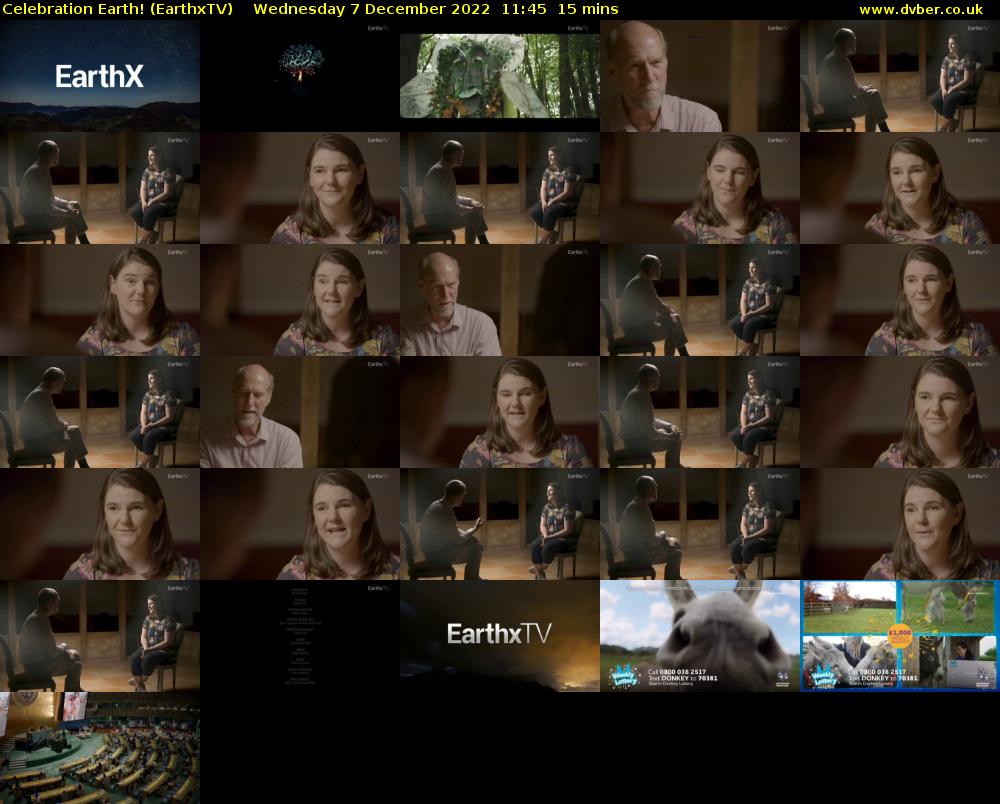This screenshot has height=804, width=1000.
Task: Click the UN assembly hall thumbnail
Action: click(99, 748)
